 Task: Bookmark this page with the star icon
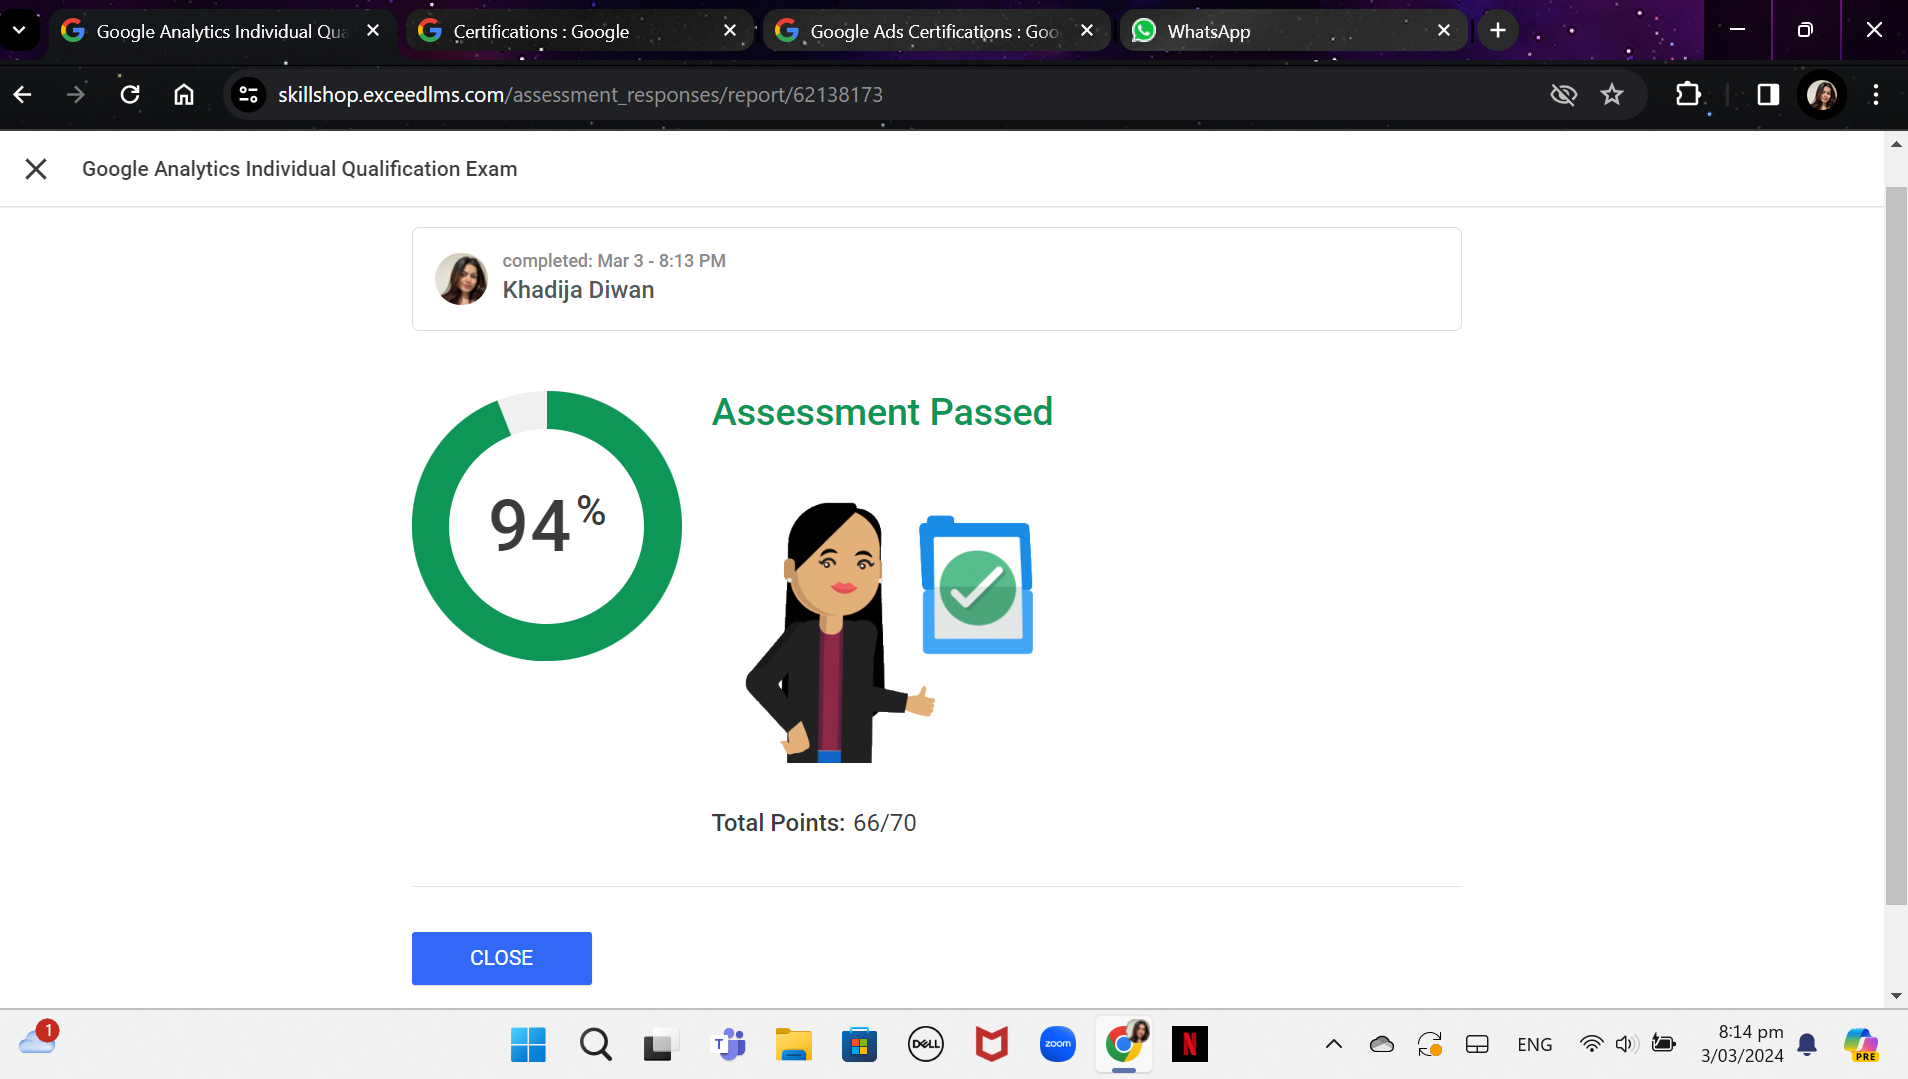(1611, 94)
